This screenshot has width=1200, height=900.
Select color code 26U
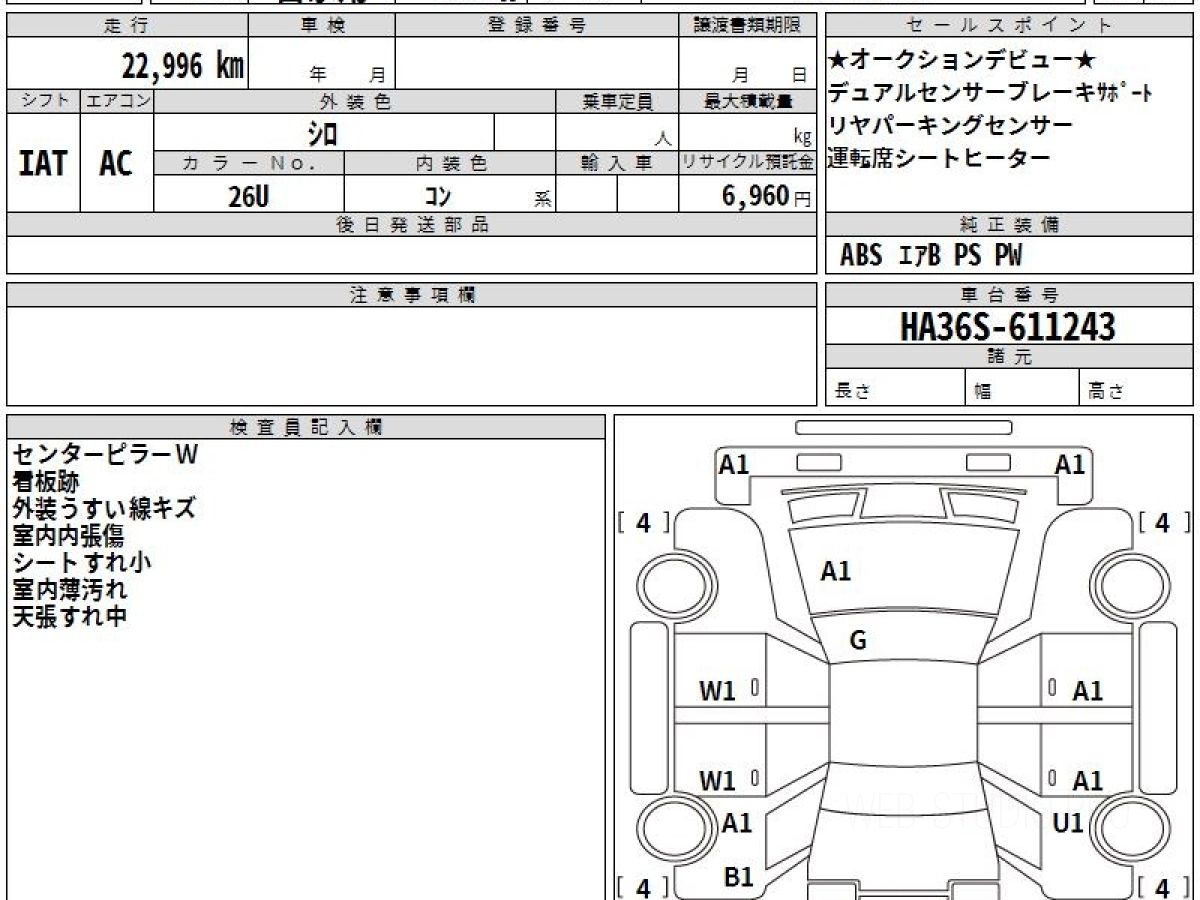248,196
